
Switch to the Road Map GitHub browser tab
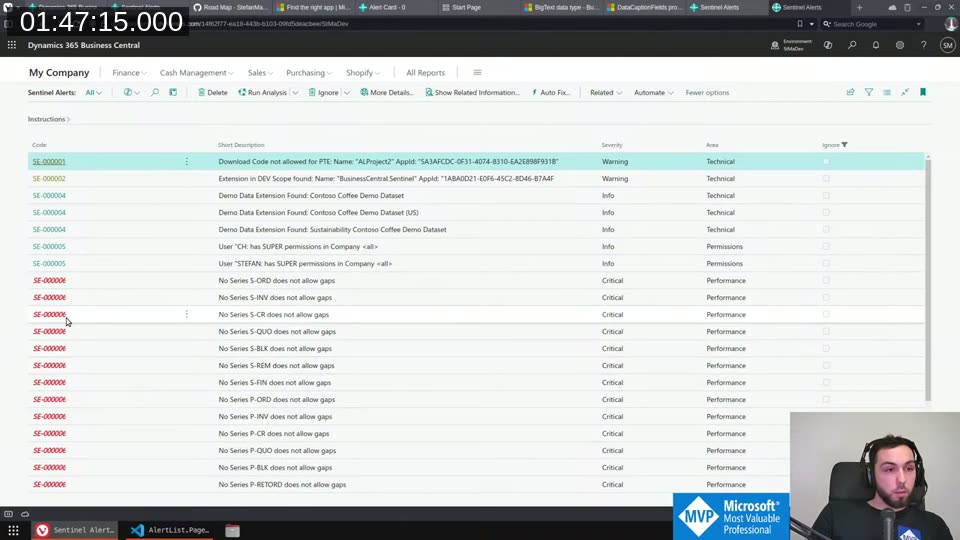230,7
